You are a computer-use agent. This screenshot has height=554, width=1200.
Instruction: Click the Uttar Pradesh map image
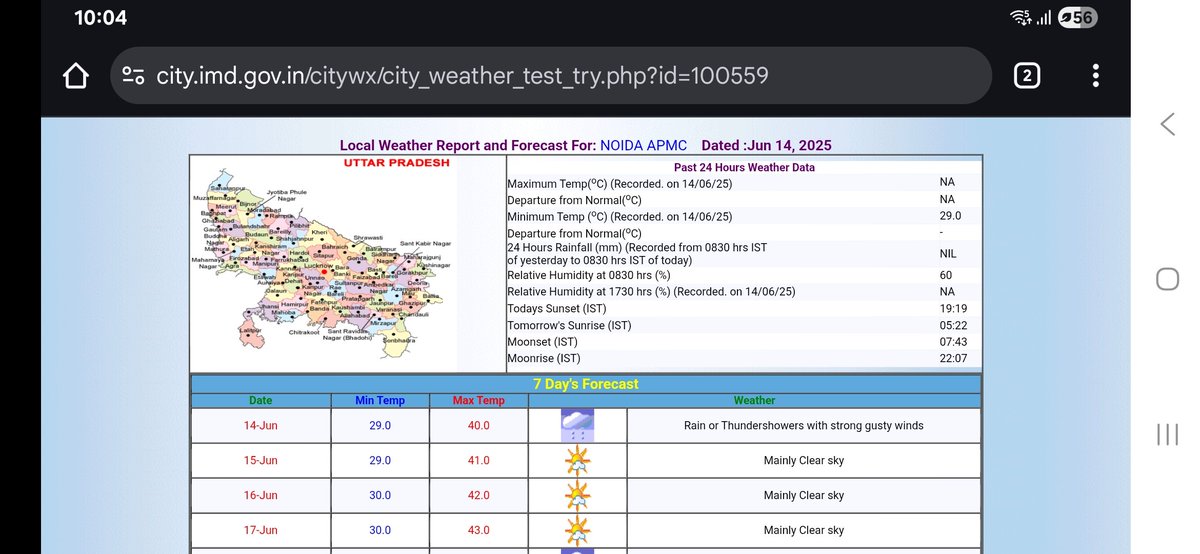click(x=322, y=263)
